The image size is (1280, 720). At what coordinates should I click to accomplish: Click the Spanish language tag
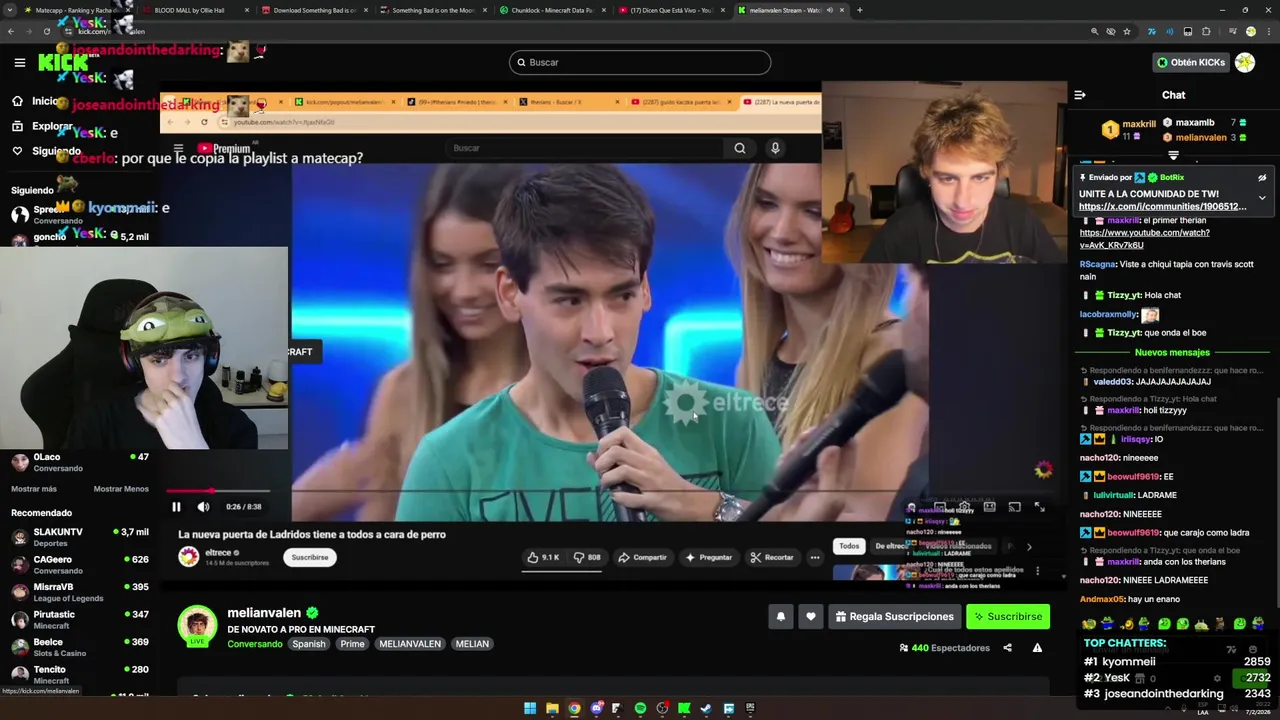click(x=309, y=644)
